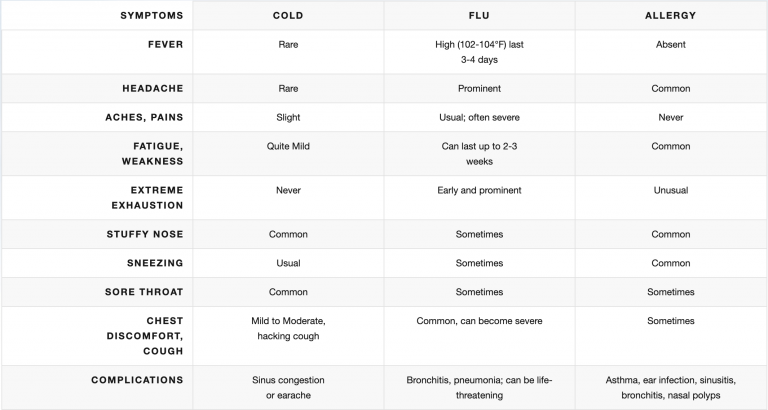Click the STUFFY NOSE row label
This screenshot has width=768, height=410.
[145, 234]
